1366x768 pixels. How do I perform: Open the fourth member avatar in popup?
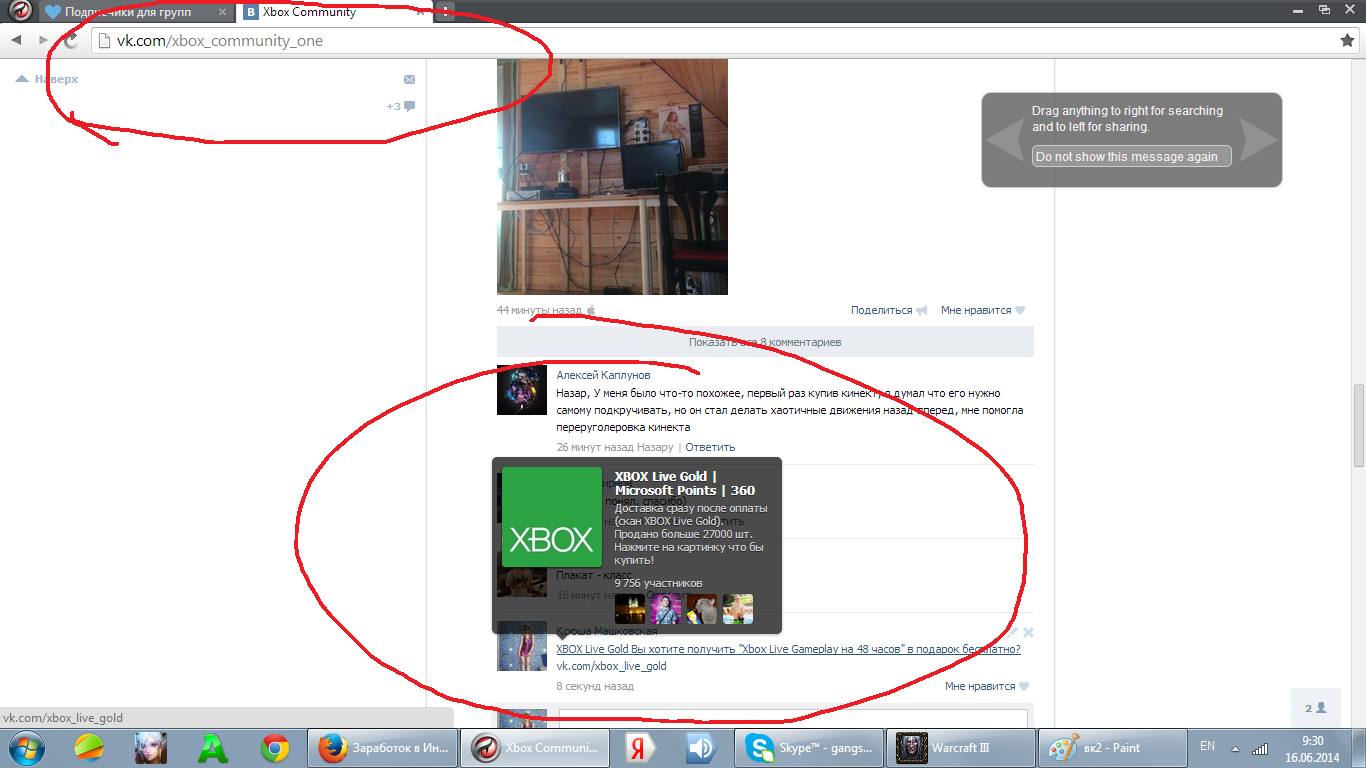pos(738,609)
